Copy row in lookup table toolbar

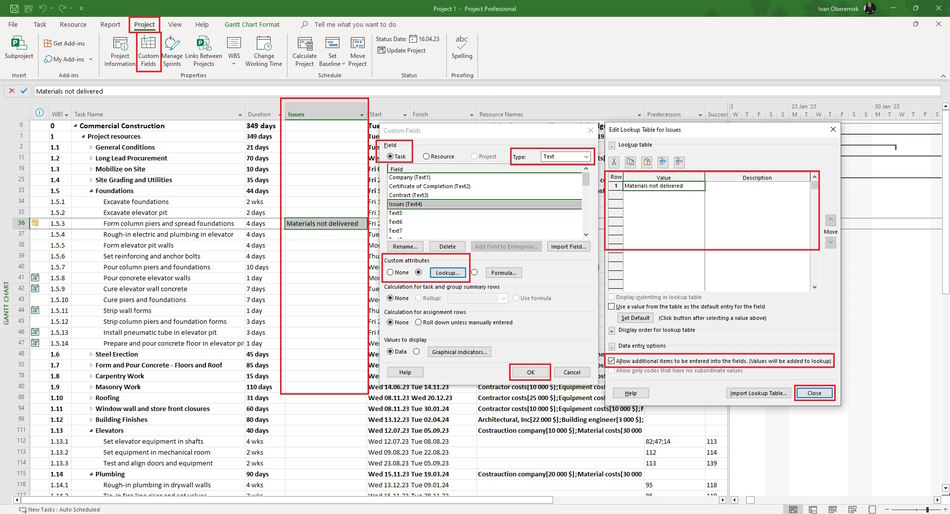click(x=630, y=162)
